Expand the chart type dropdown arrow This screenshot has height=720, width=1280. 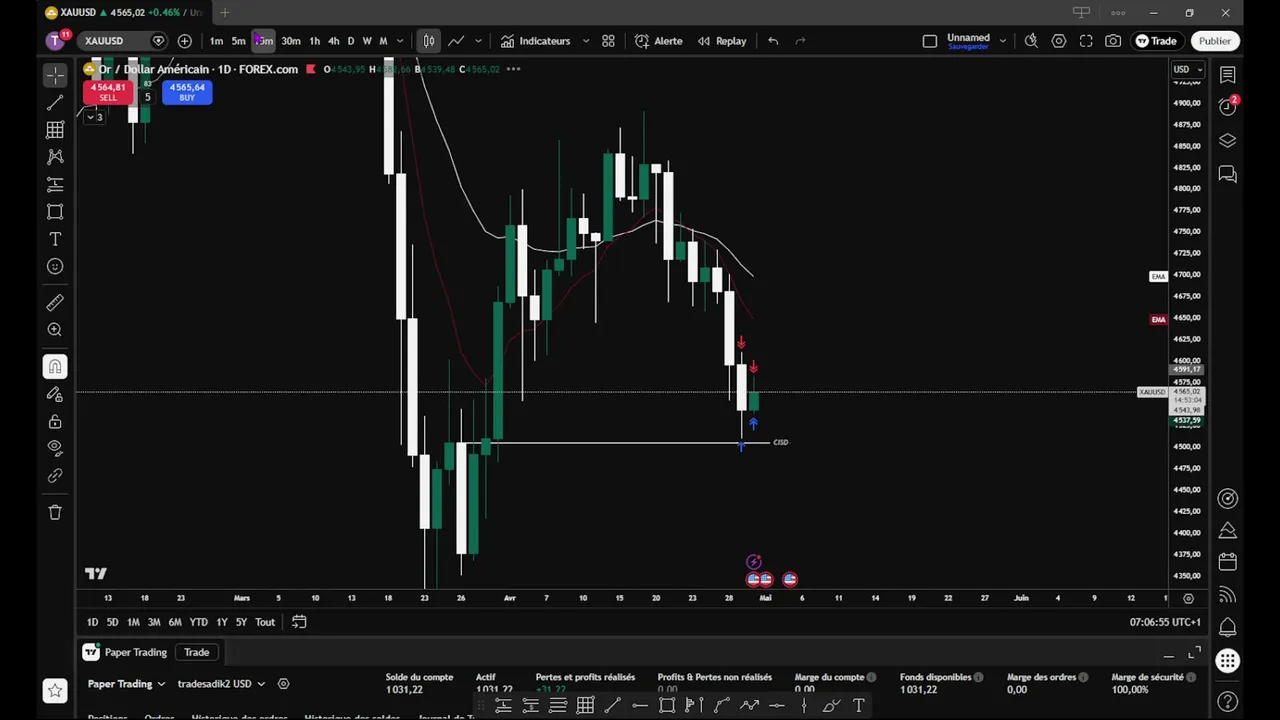click(478, 41)
